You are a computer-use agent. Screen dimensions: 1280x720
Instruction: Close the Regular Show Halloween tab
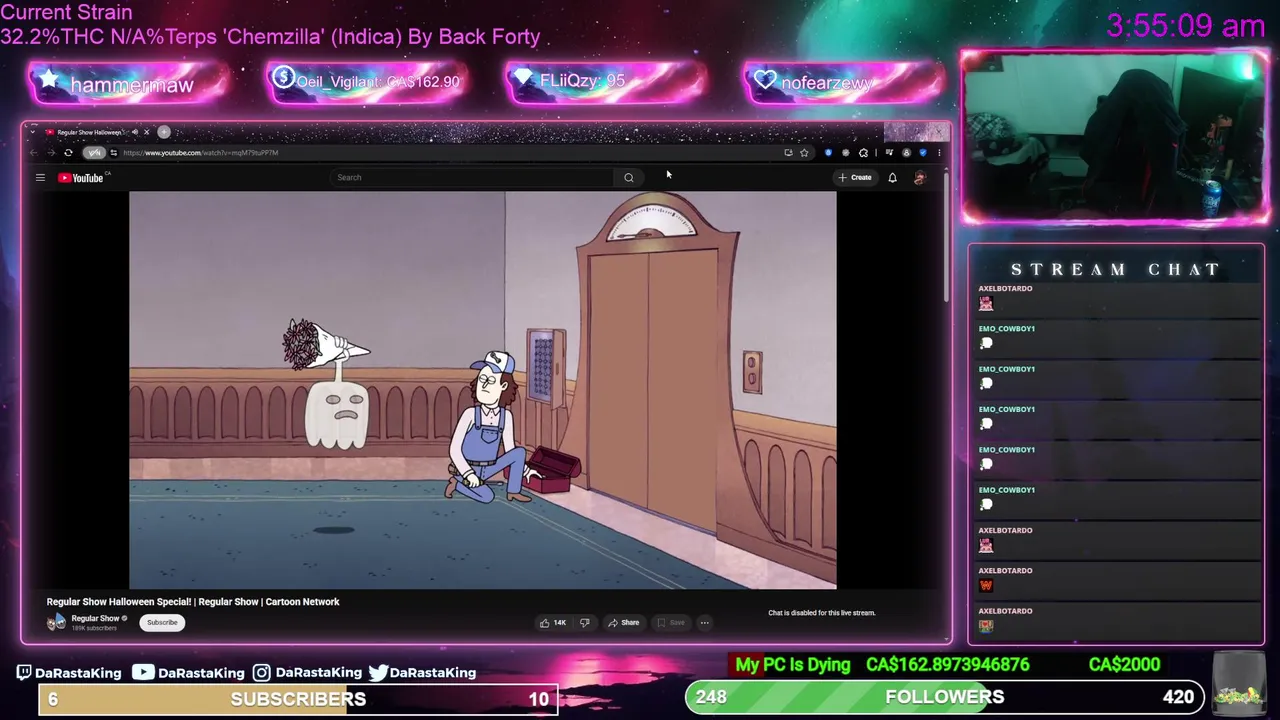point(147,132)
